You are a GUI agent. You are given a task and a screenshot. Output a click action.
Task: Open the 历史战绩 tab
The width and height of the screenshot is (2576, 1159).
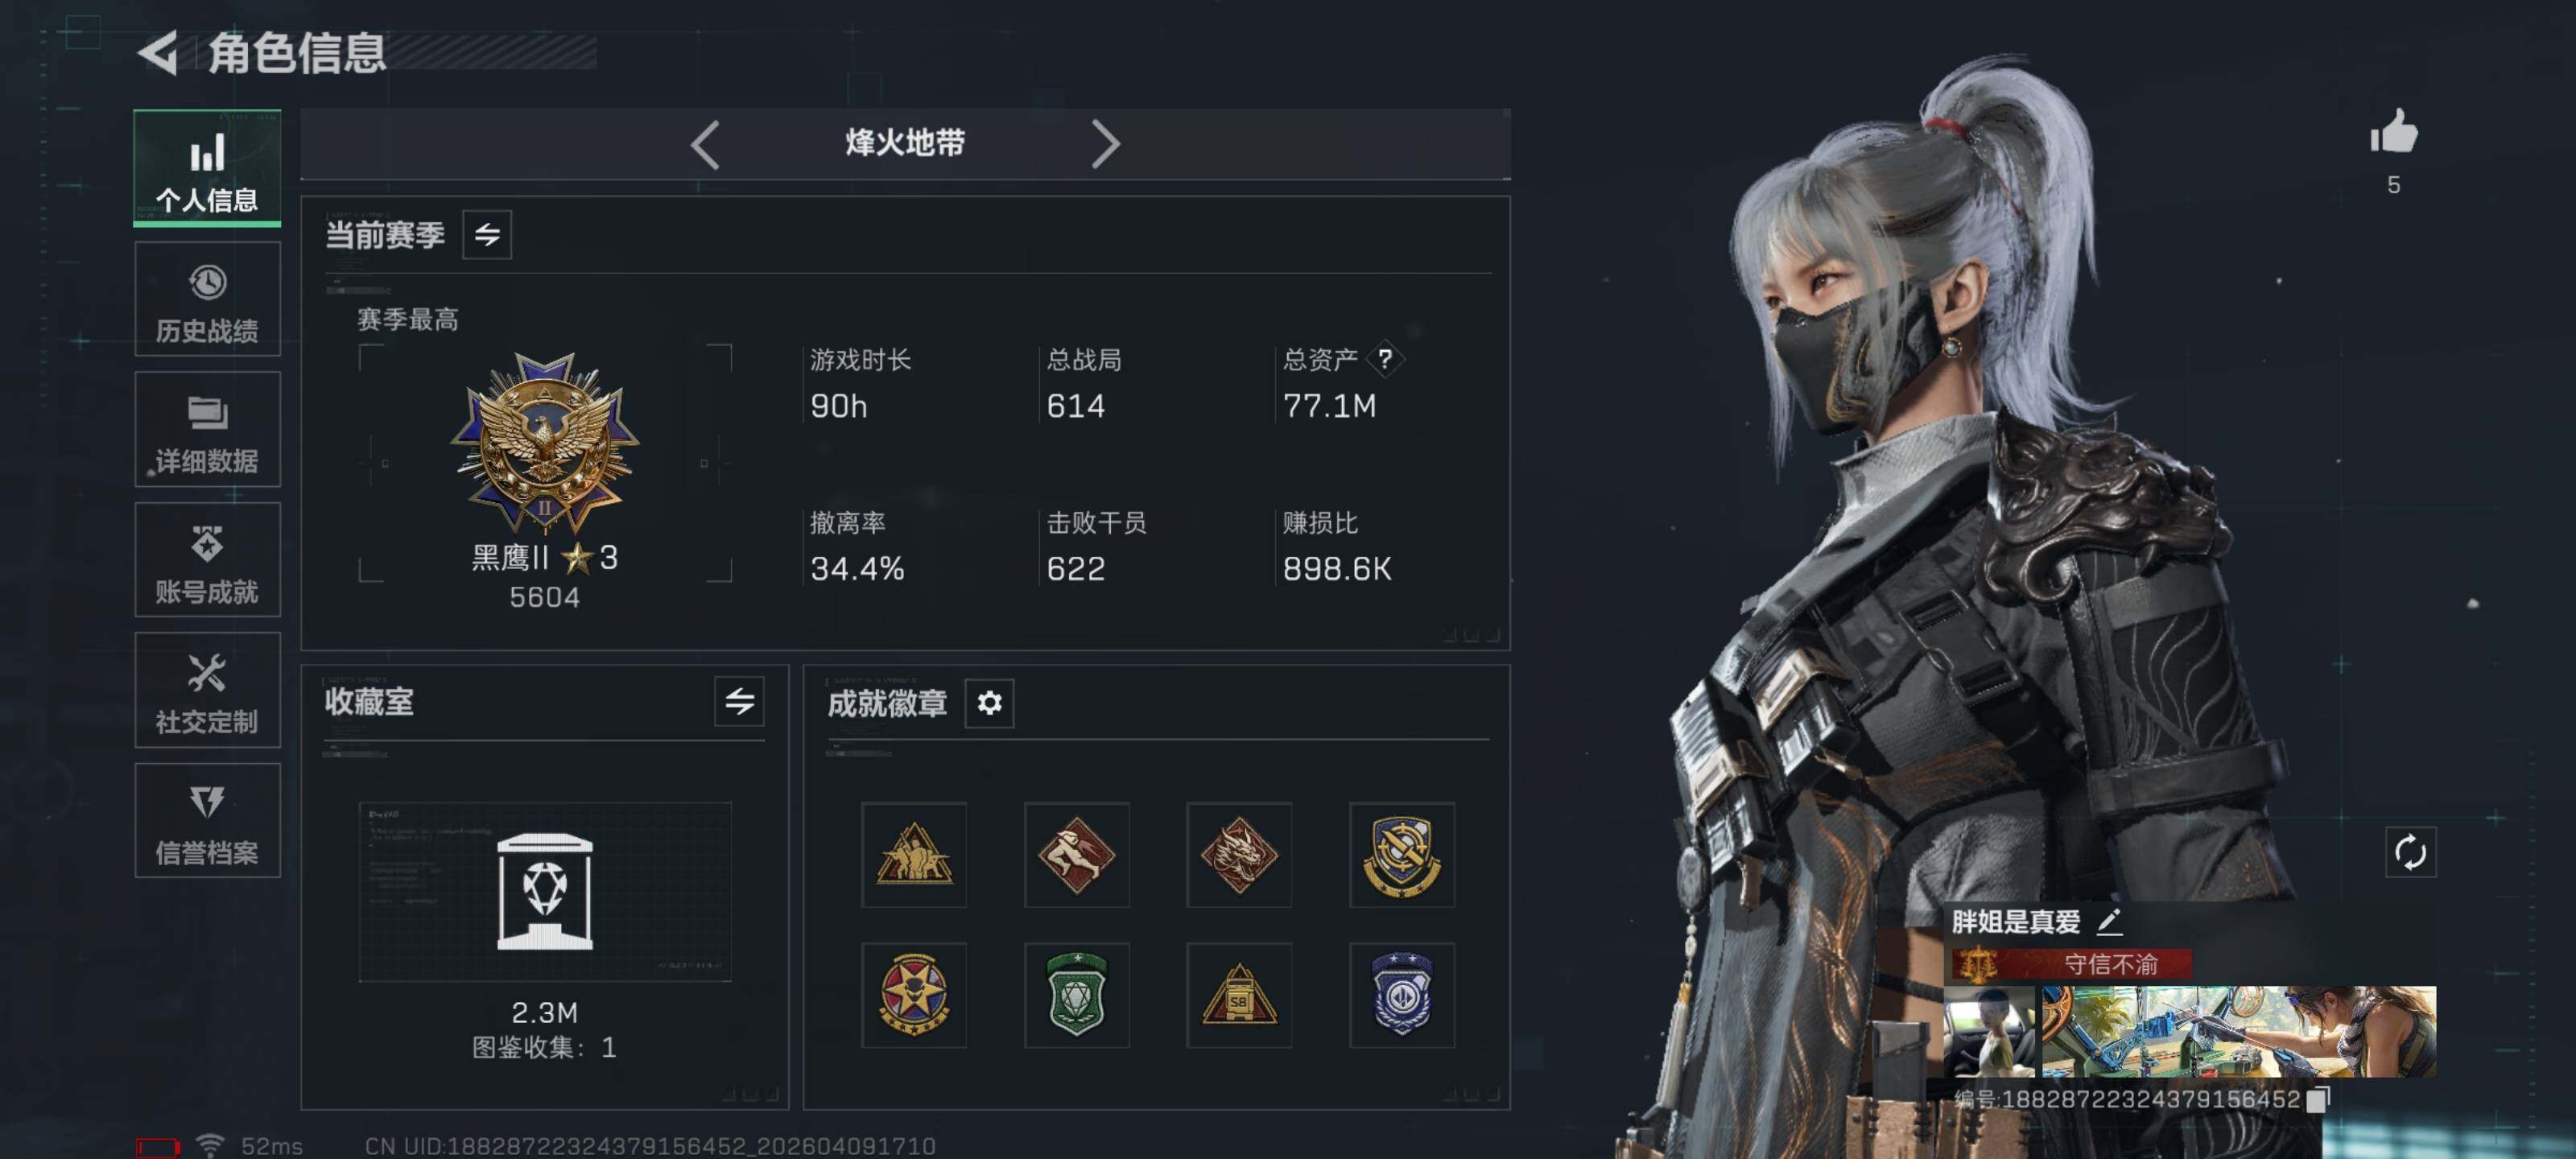(x=208, y=299)
